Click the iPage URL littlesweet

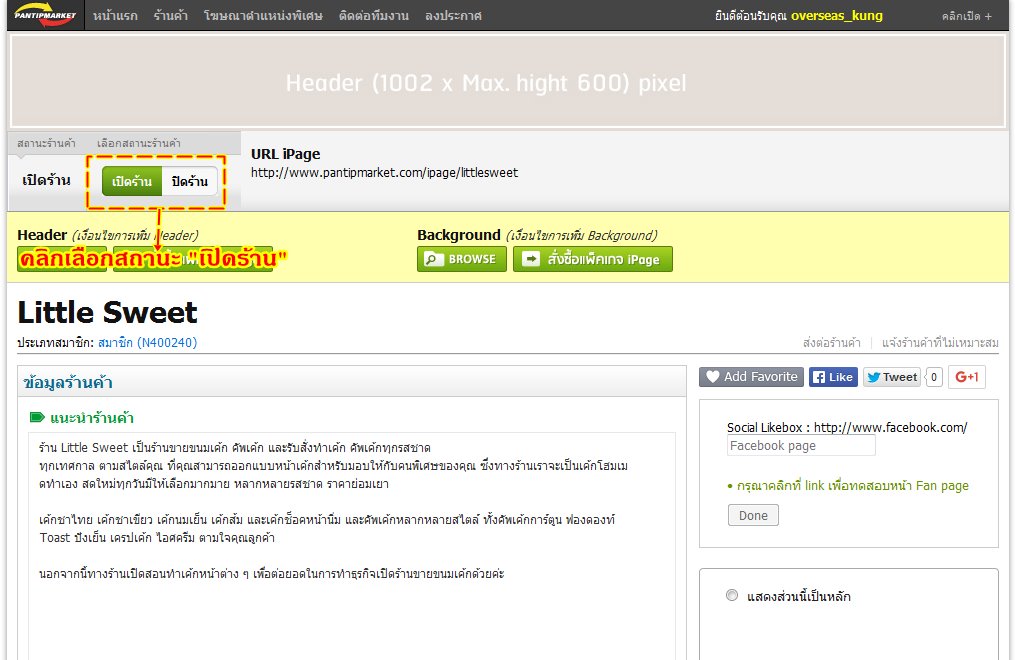coord(385,173)
